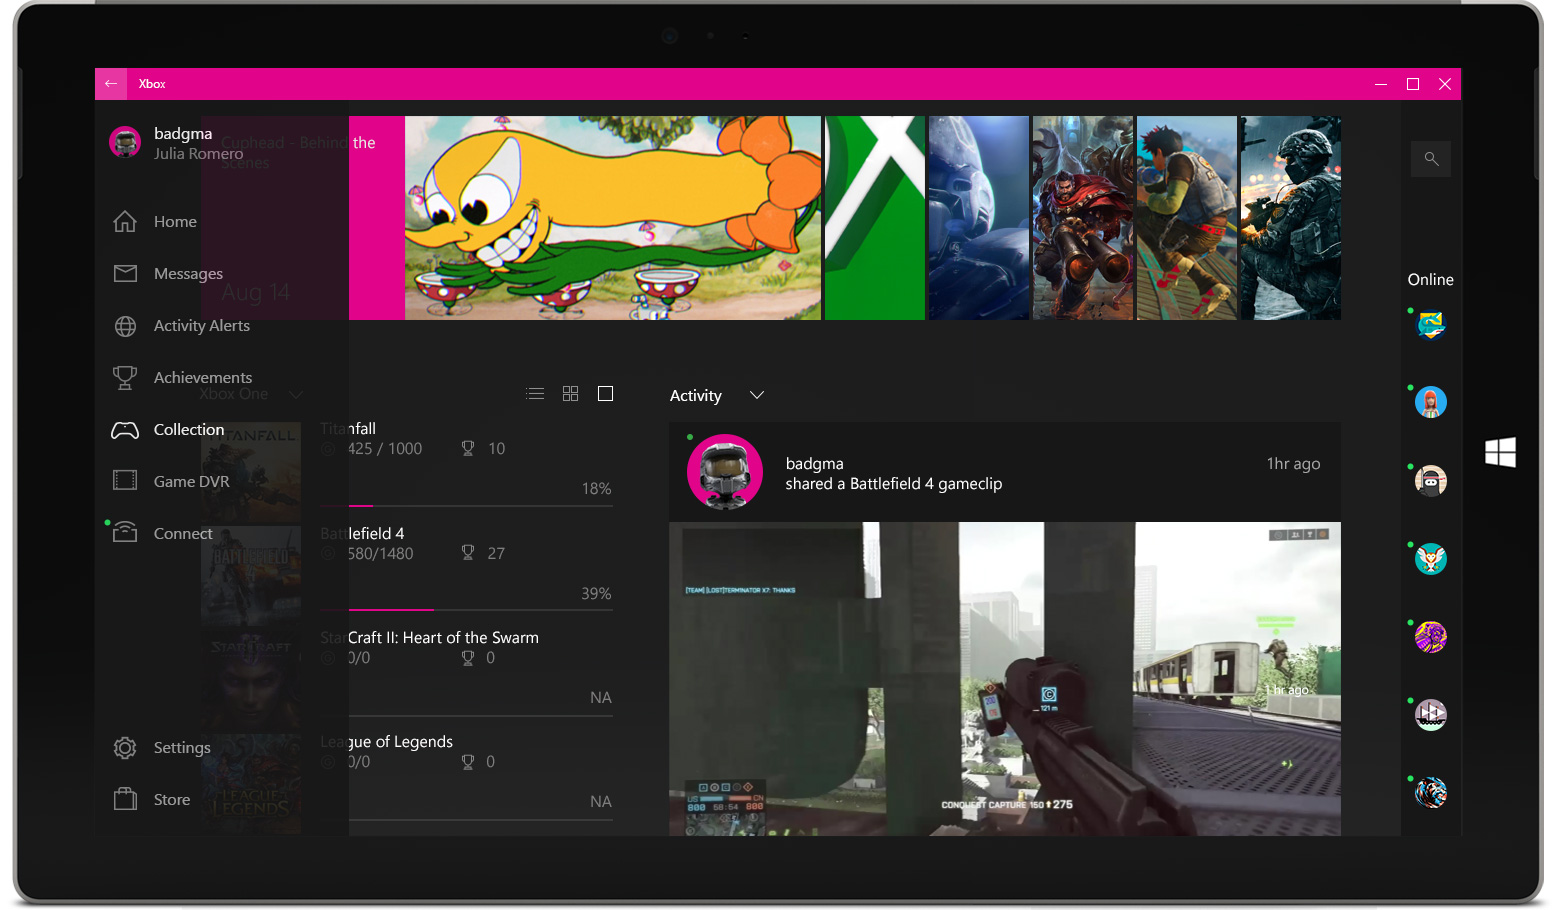
Task: Select the Collection controller icon
Action: tap(124, 429)
